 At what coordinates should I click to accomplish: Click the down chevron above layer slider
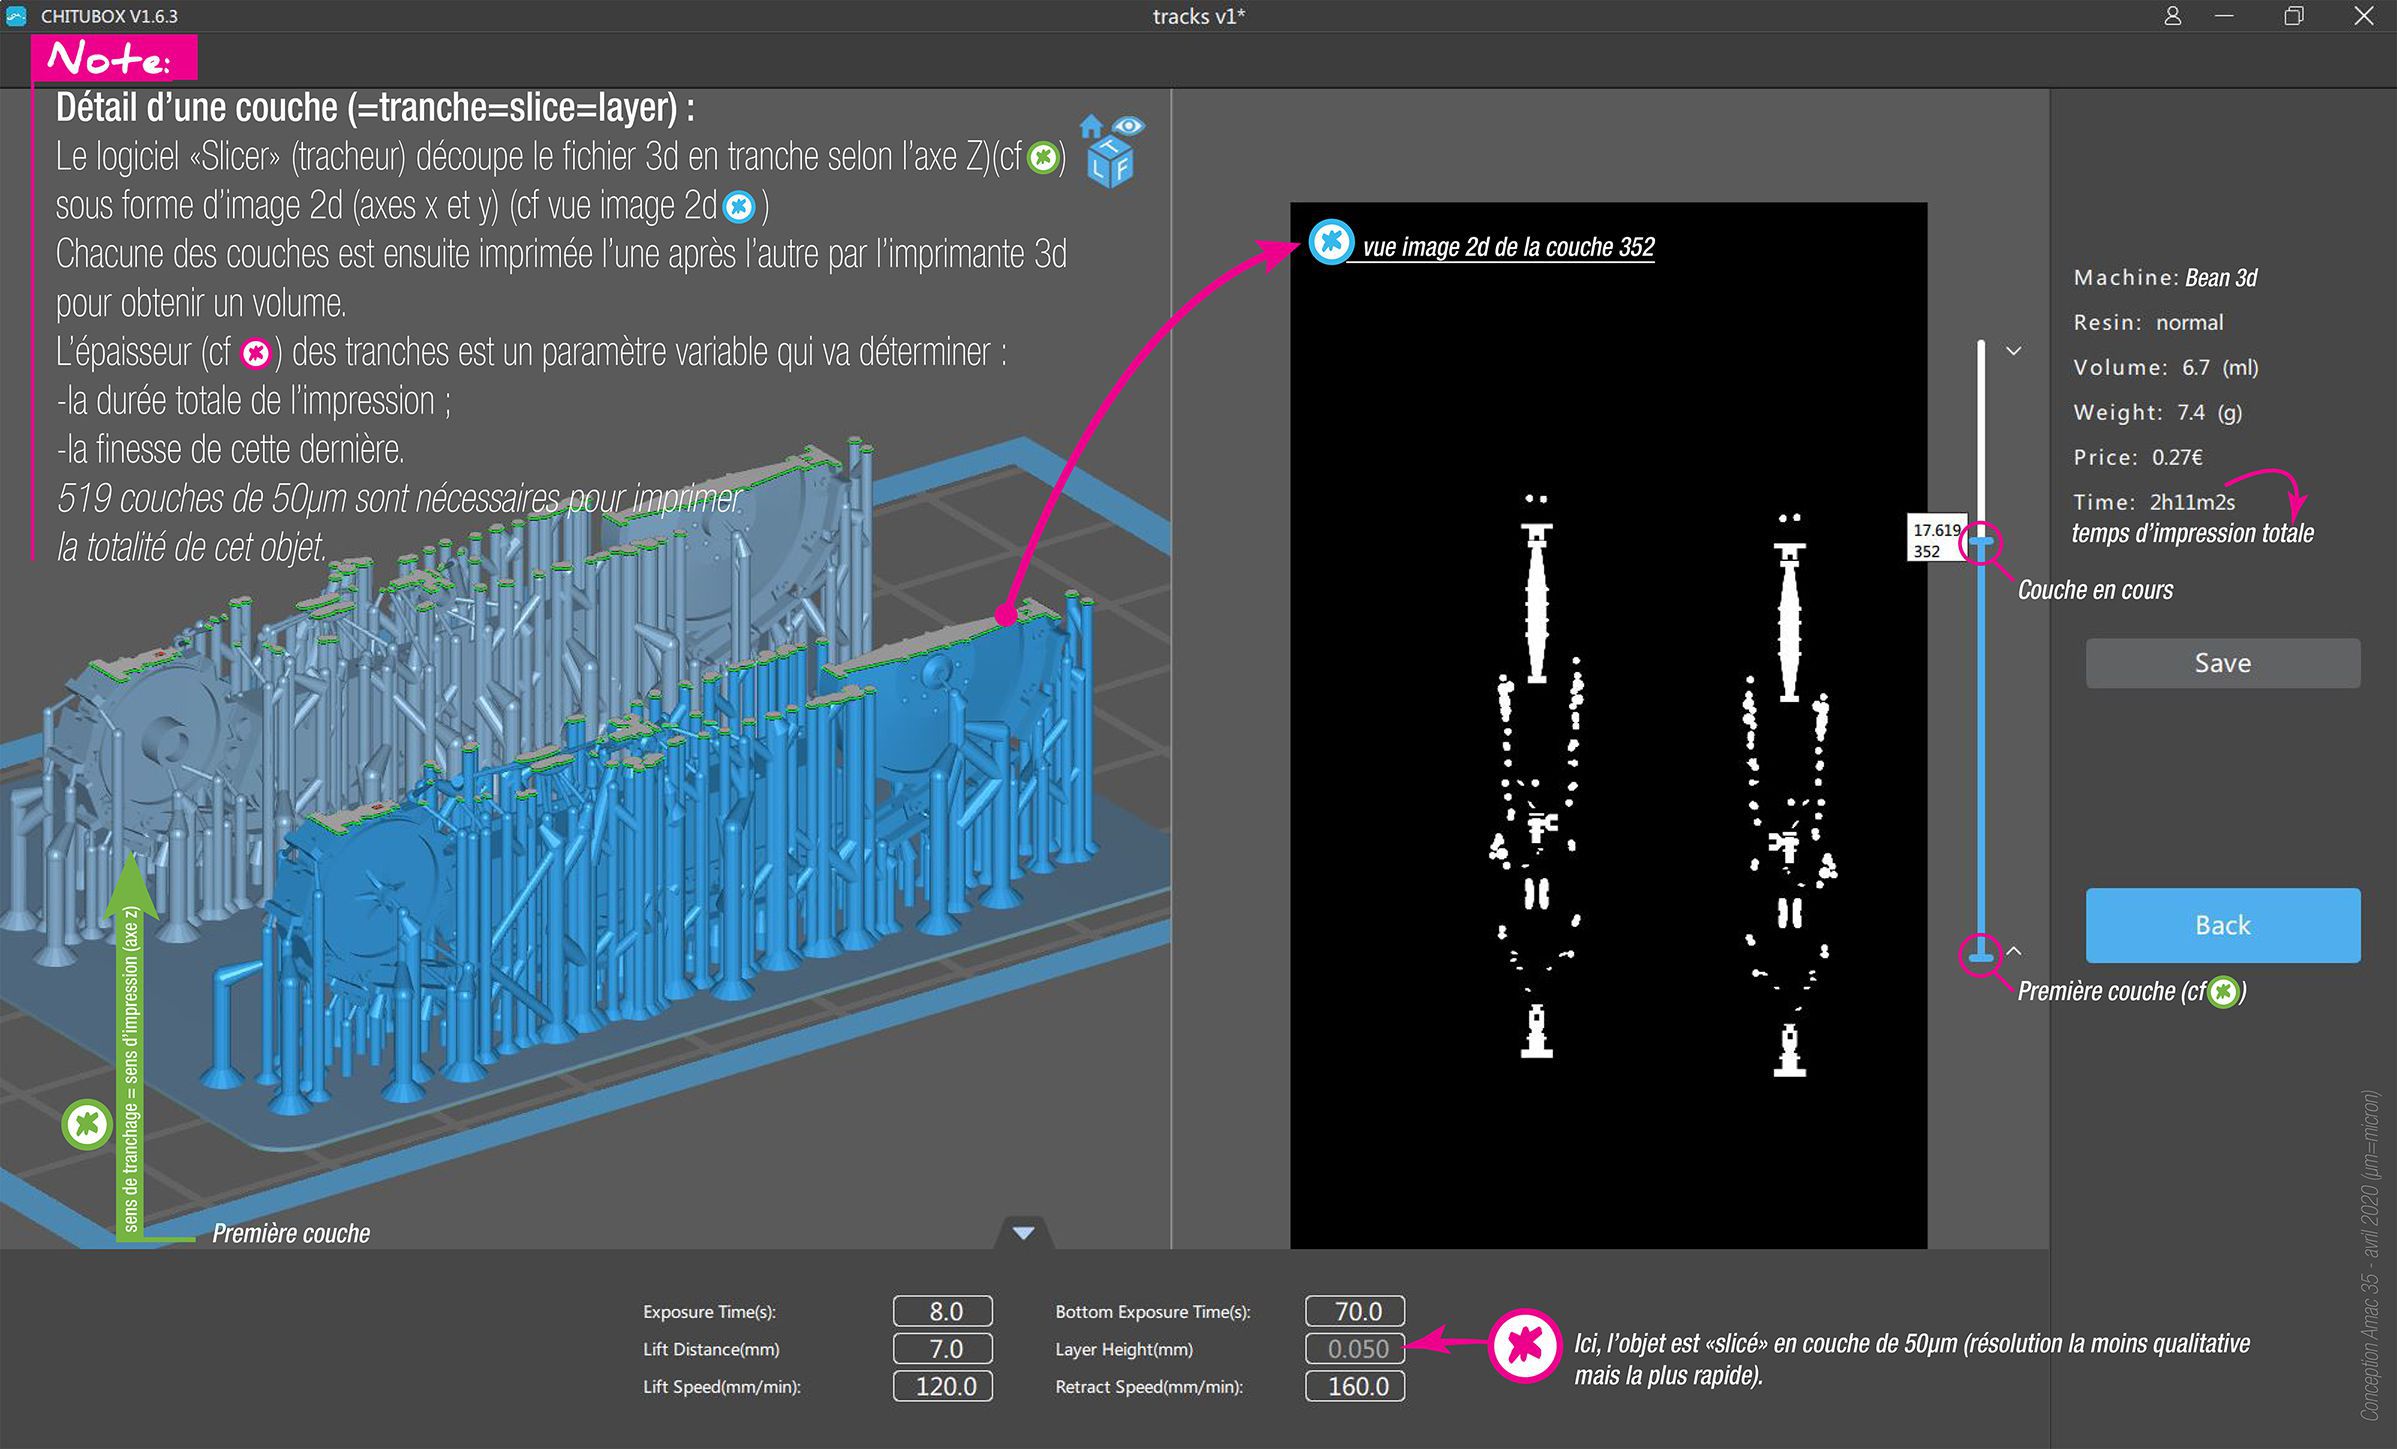tap(2014, 351)
